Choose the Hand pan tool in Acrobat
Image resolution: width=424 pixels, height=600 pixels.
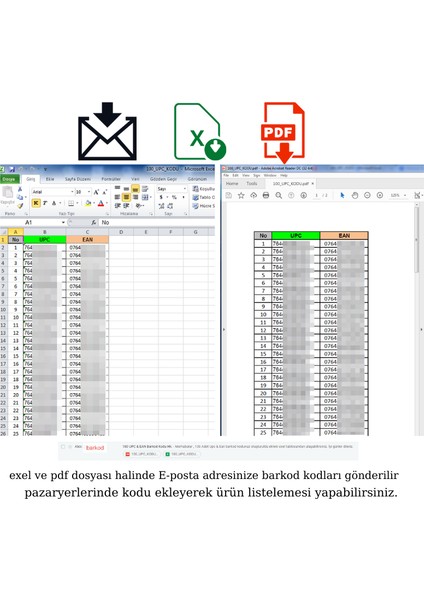(355, 196)
